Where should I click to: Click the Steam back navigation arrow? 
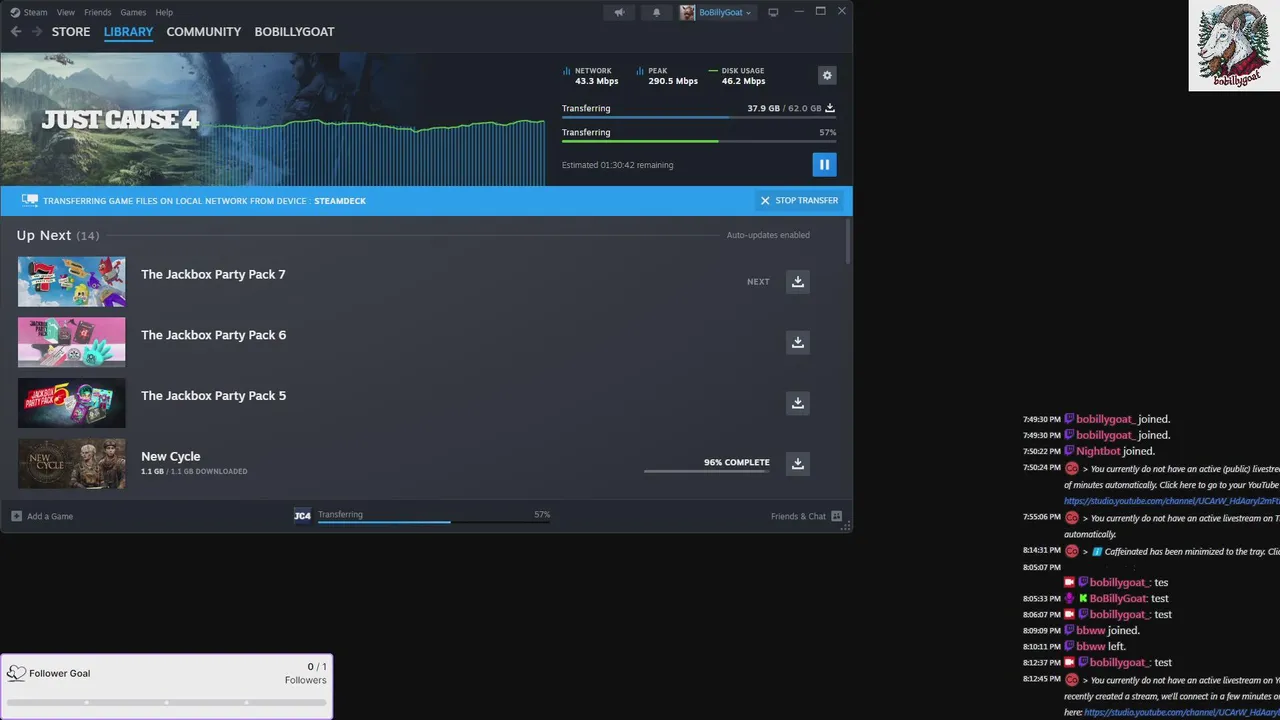click(15, 32)
